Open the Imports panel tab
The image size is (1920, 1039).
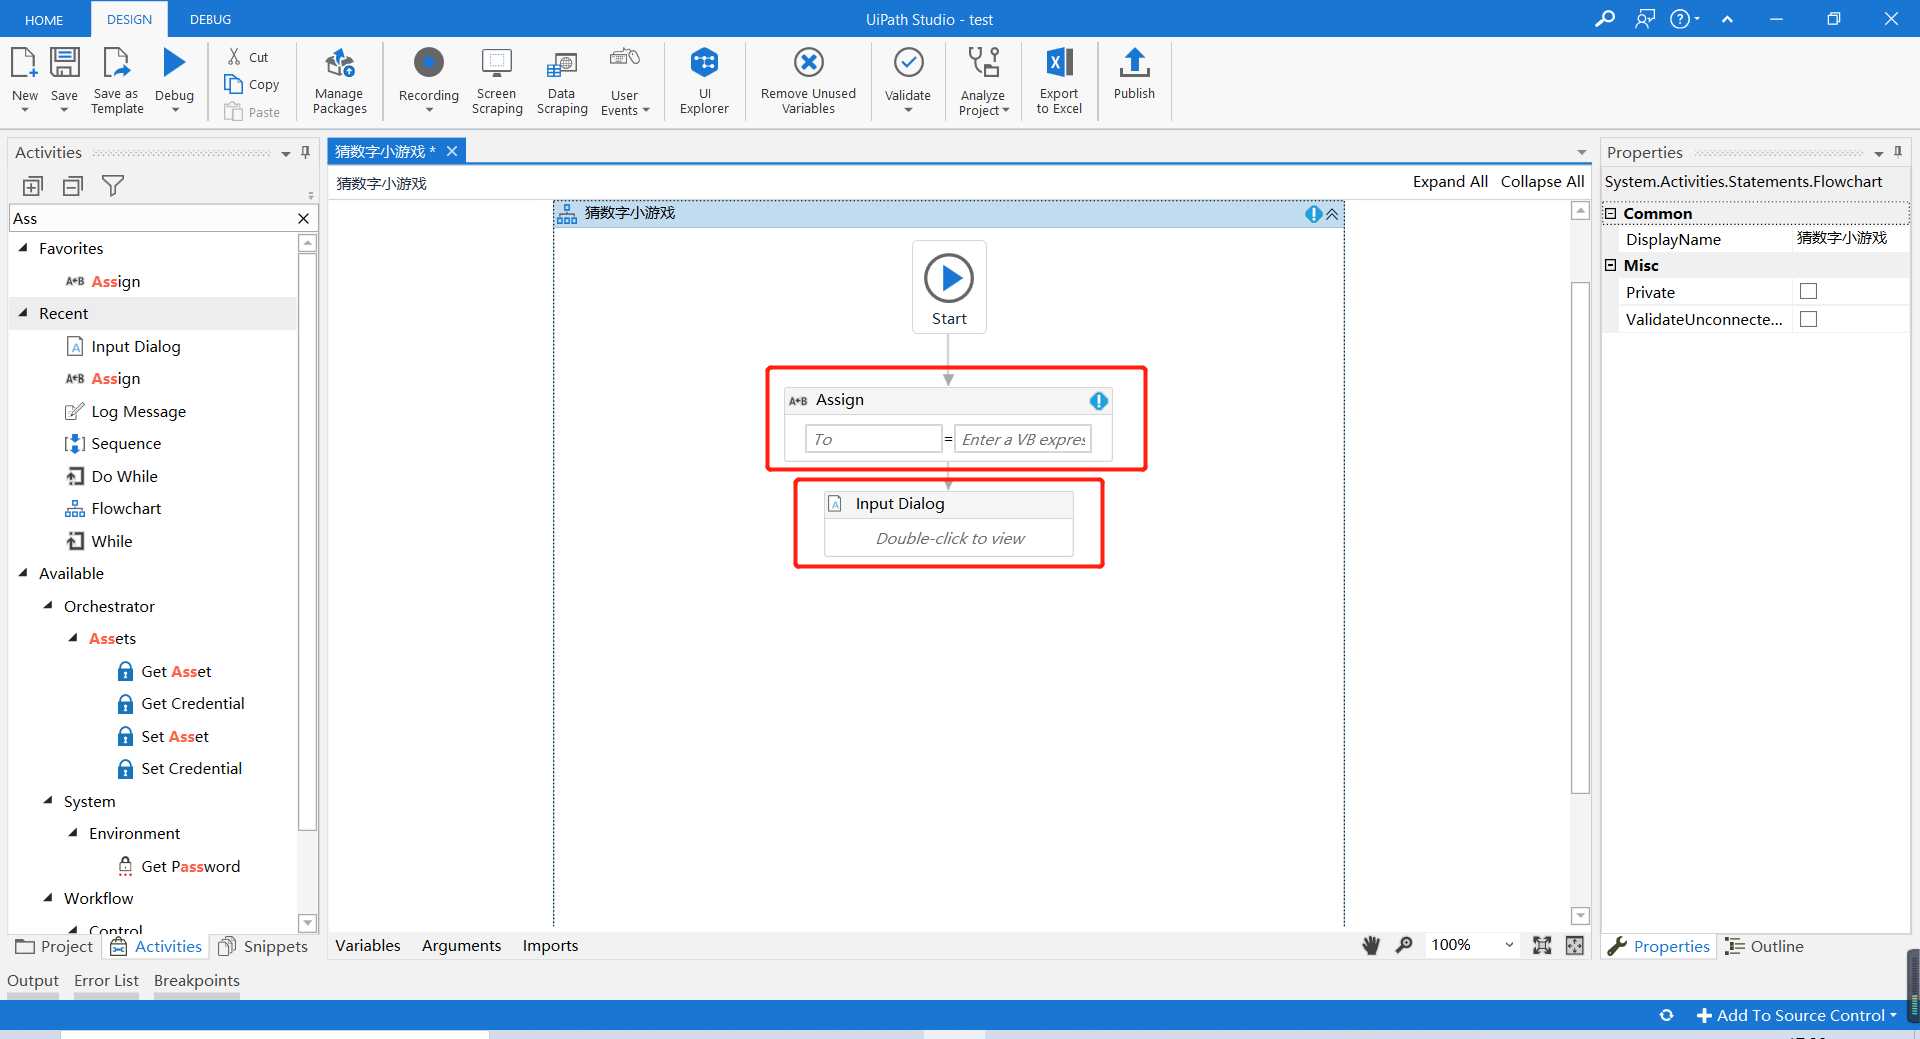click(550, 945)
